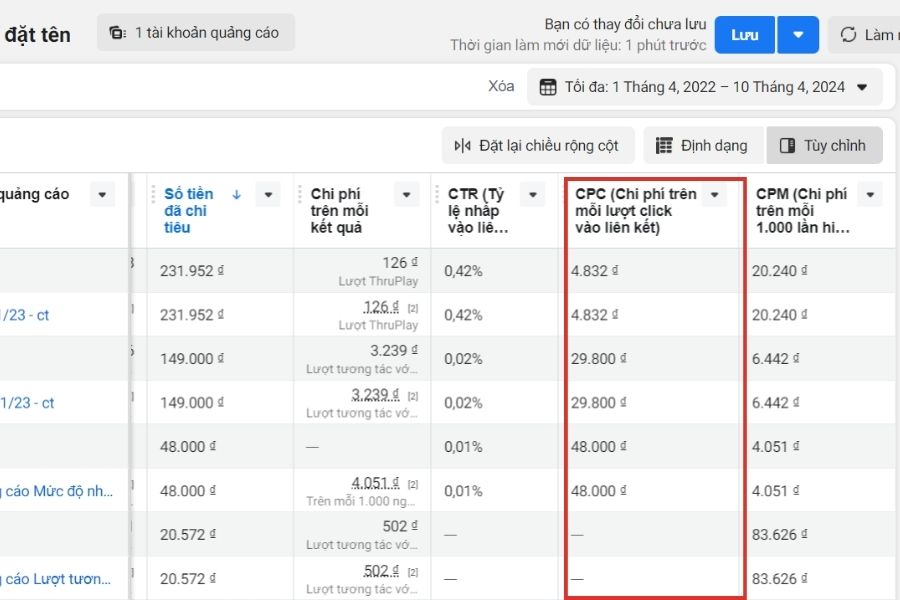Click the first 0,42% CTR cell
900x600 pixels.
(463, 271)
